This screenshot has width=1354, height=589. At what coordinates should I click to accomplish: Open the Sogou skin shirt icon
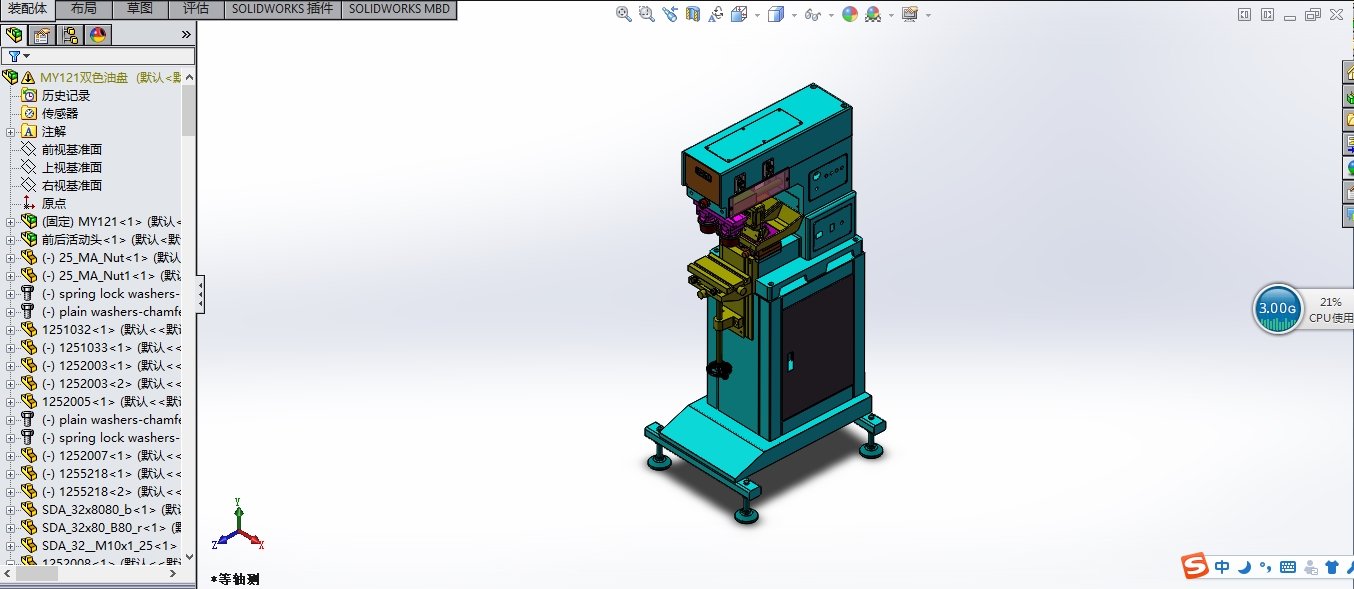point(1331,567)
